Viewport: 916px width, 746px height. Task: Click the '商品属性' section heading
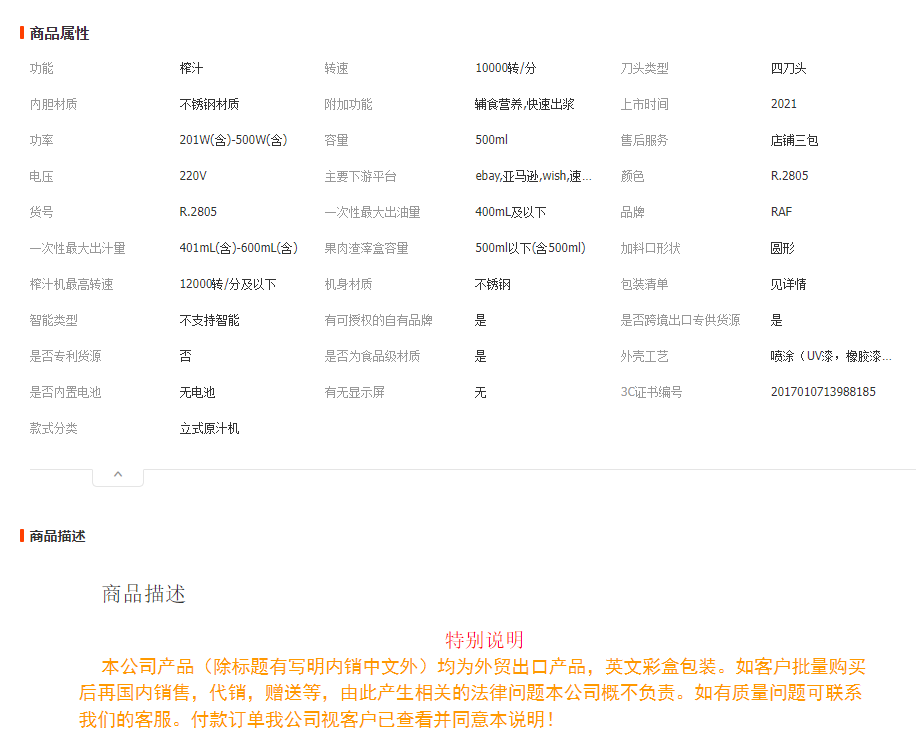(59, 34)
